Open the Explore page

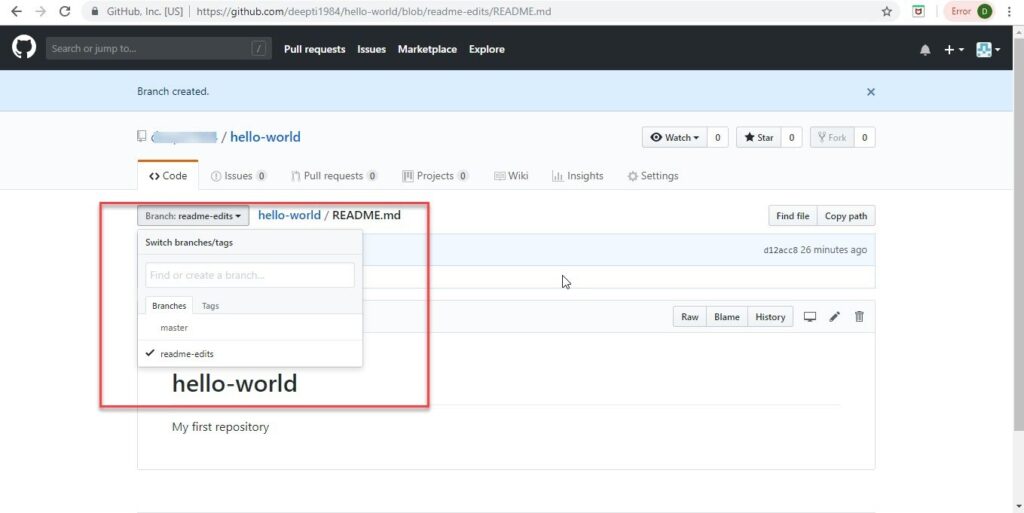[487, 49]
